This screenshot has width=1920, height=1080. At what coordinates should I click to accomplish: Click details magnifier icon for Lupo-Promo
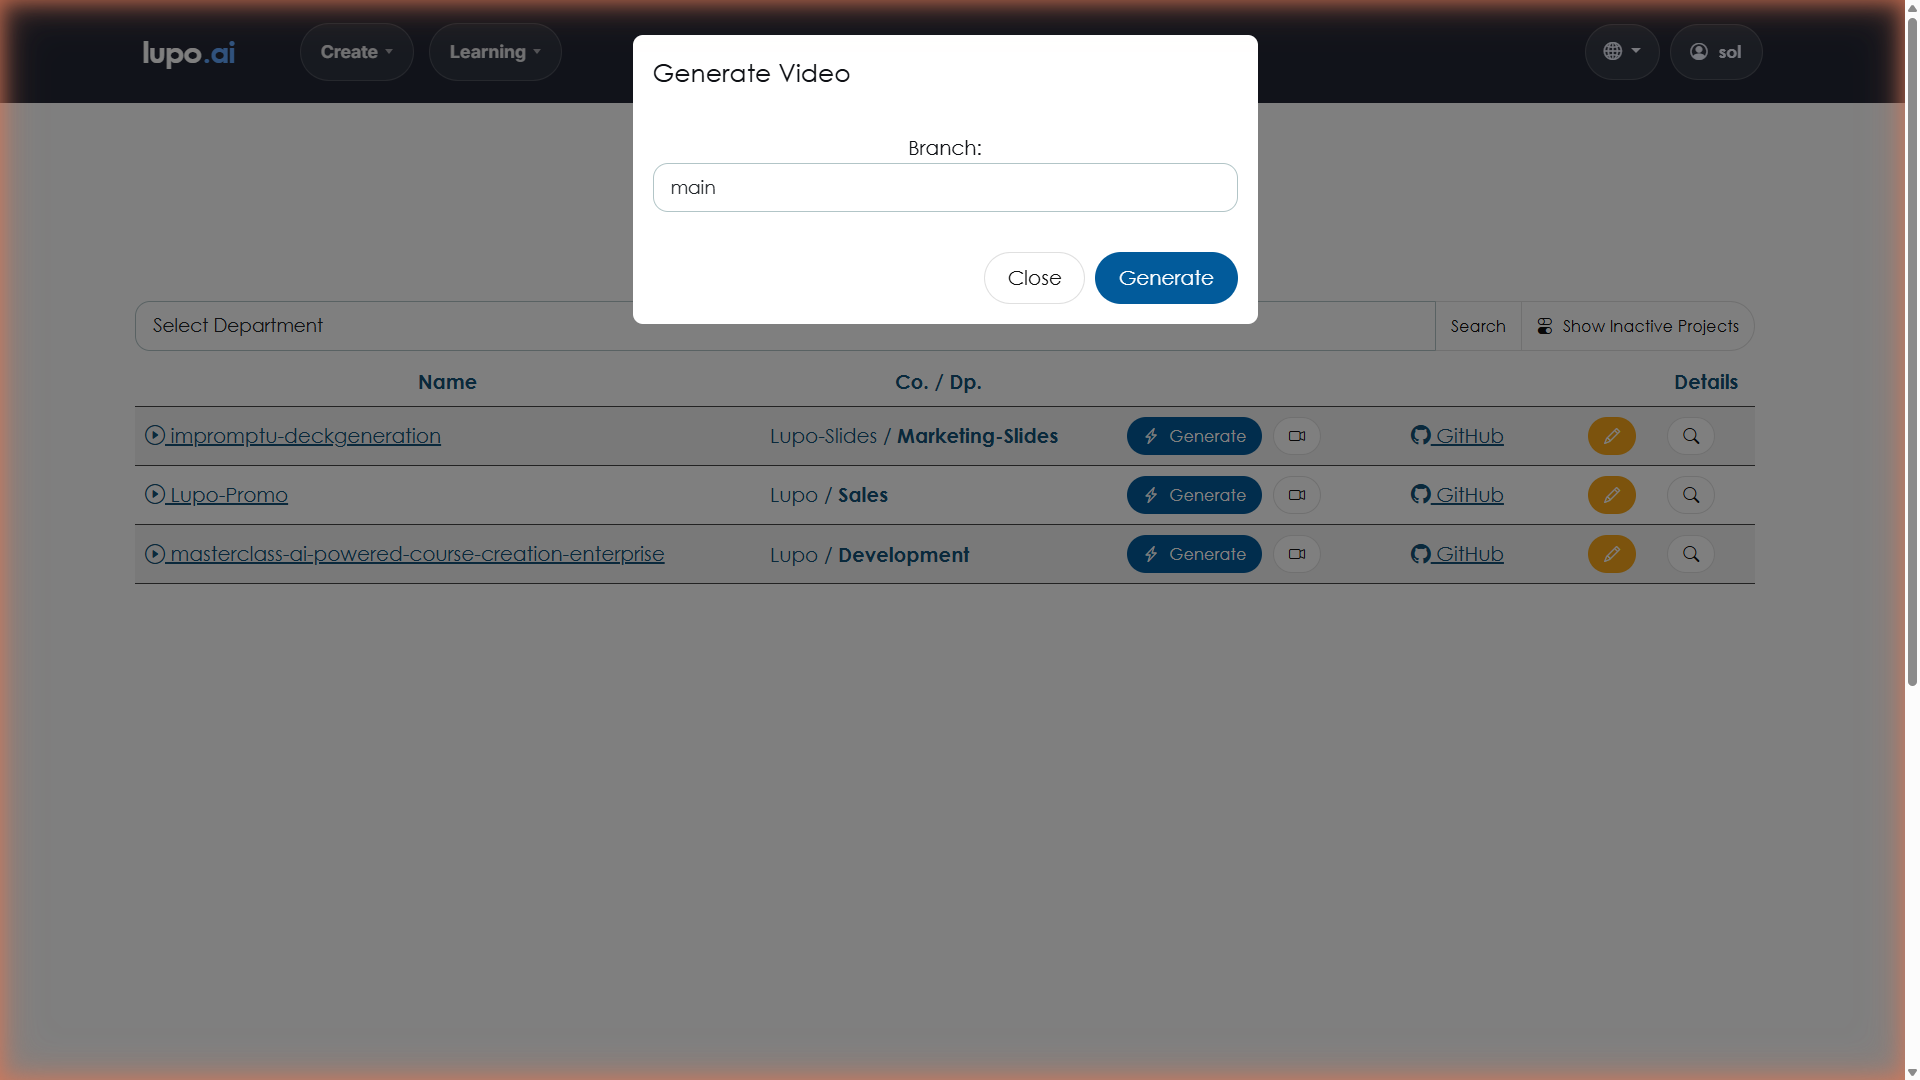(x=1691, y=495)
